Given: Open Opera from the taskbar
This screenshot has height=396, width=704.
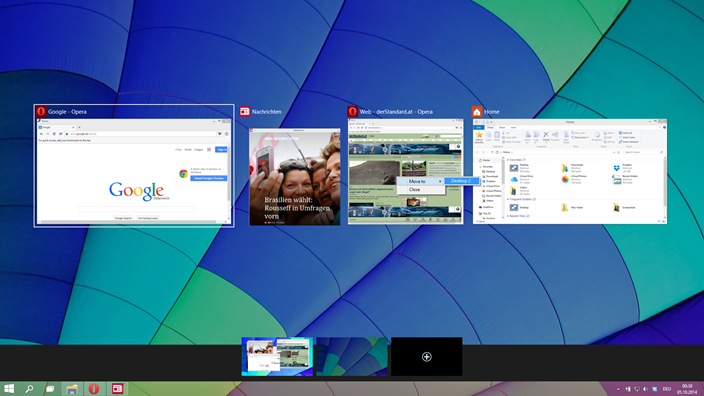Looking at the screenshot, I should click(x=94, y=389).
